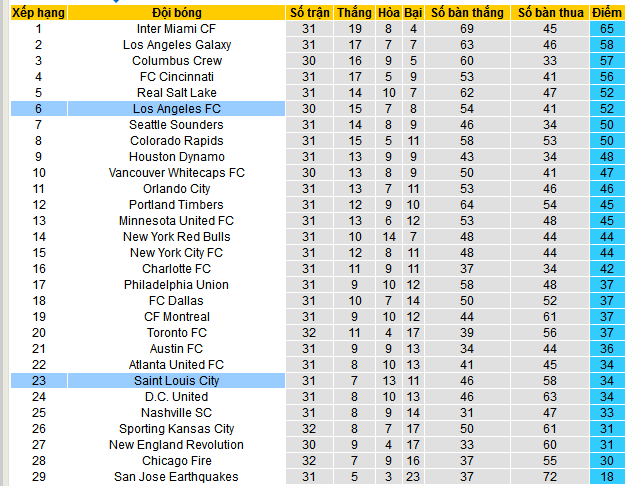Click the Điểm column header
Viewport: 625px width, 486px height.
pos(607,13)
